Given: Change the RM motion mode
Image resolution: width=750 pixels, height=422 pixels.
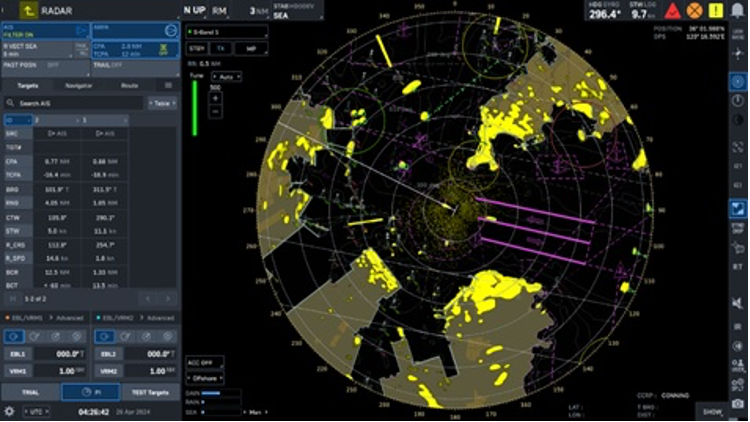Looking at the screenshot, I should (219, 10).
